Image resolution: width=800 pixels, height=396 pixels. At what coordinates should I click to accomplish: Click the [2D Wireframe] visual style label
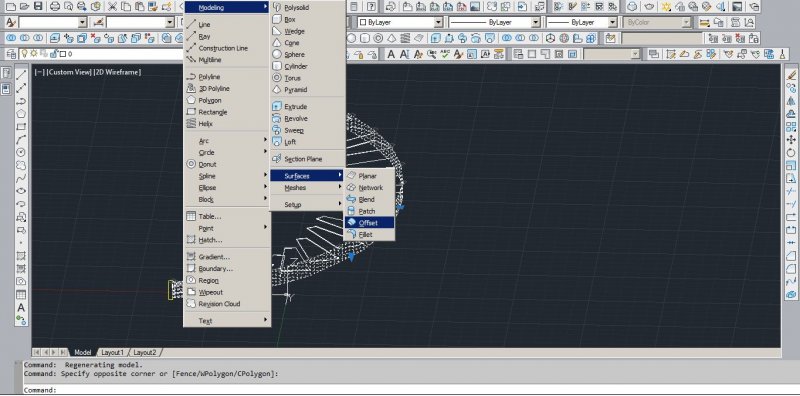[x=117, y=72]
